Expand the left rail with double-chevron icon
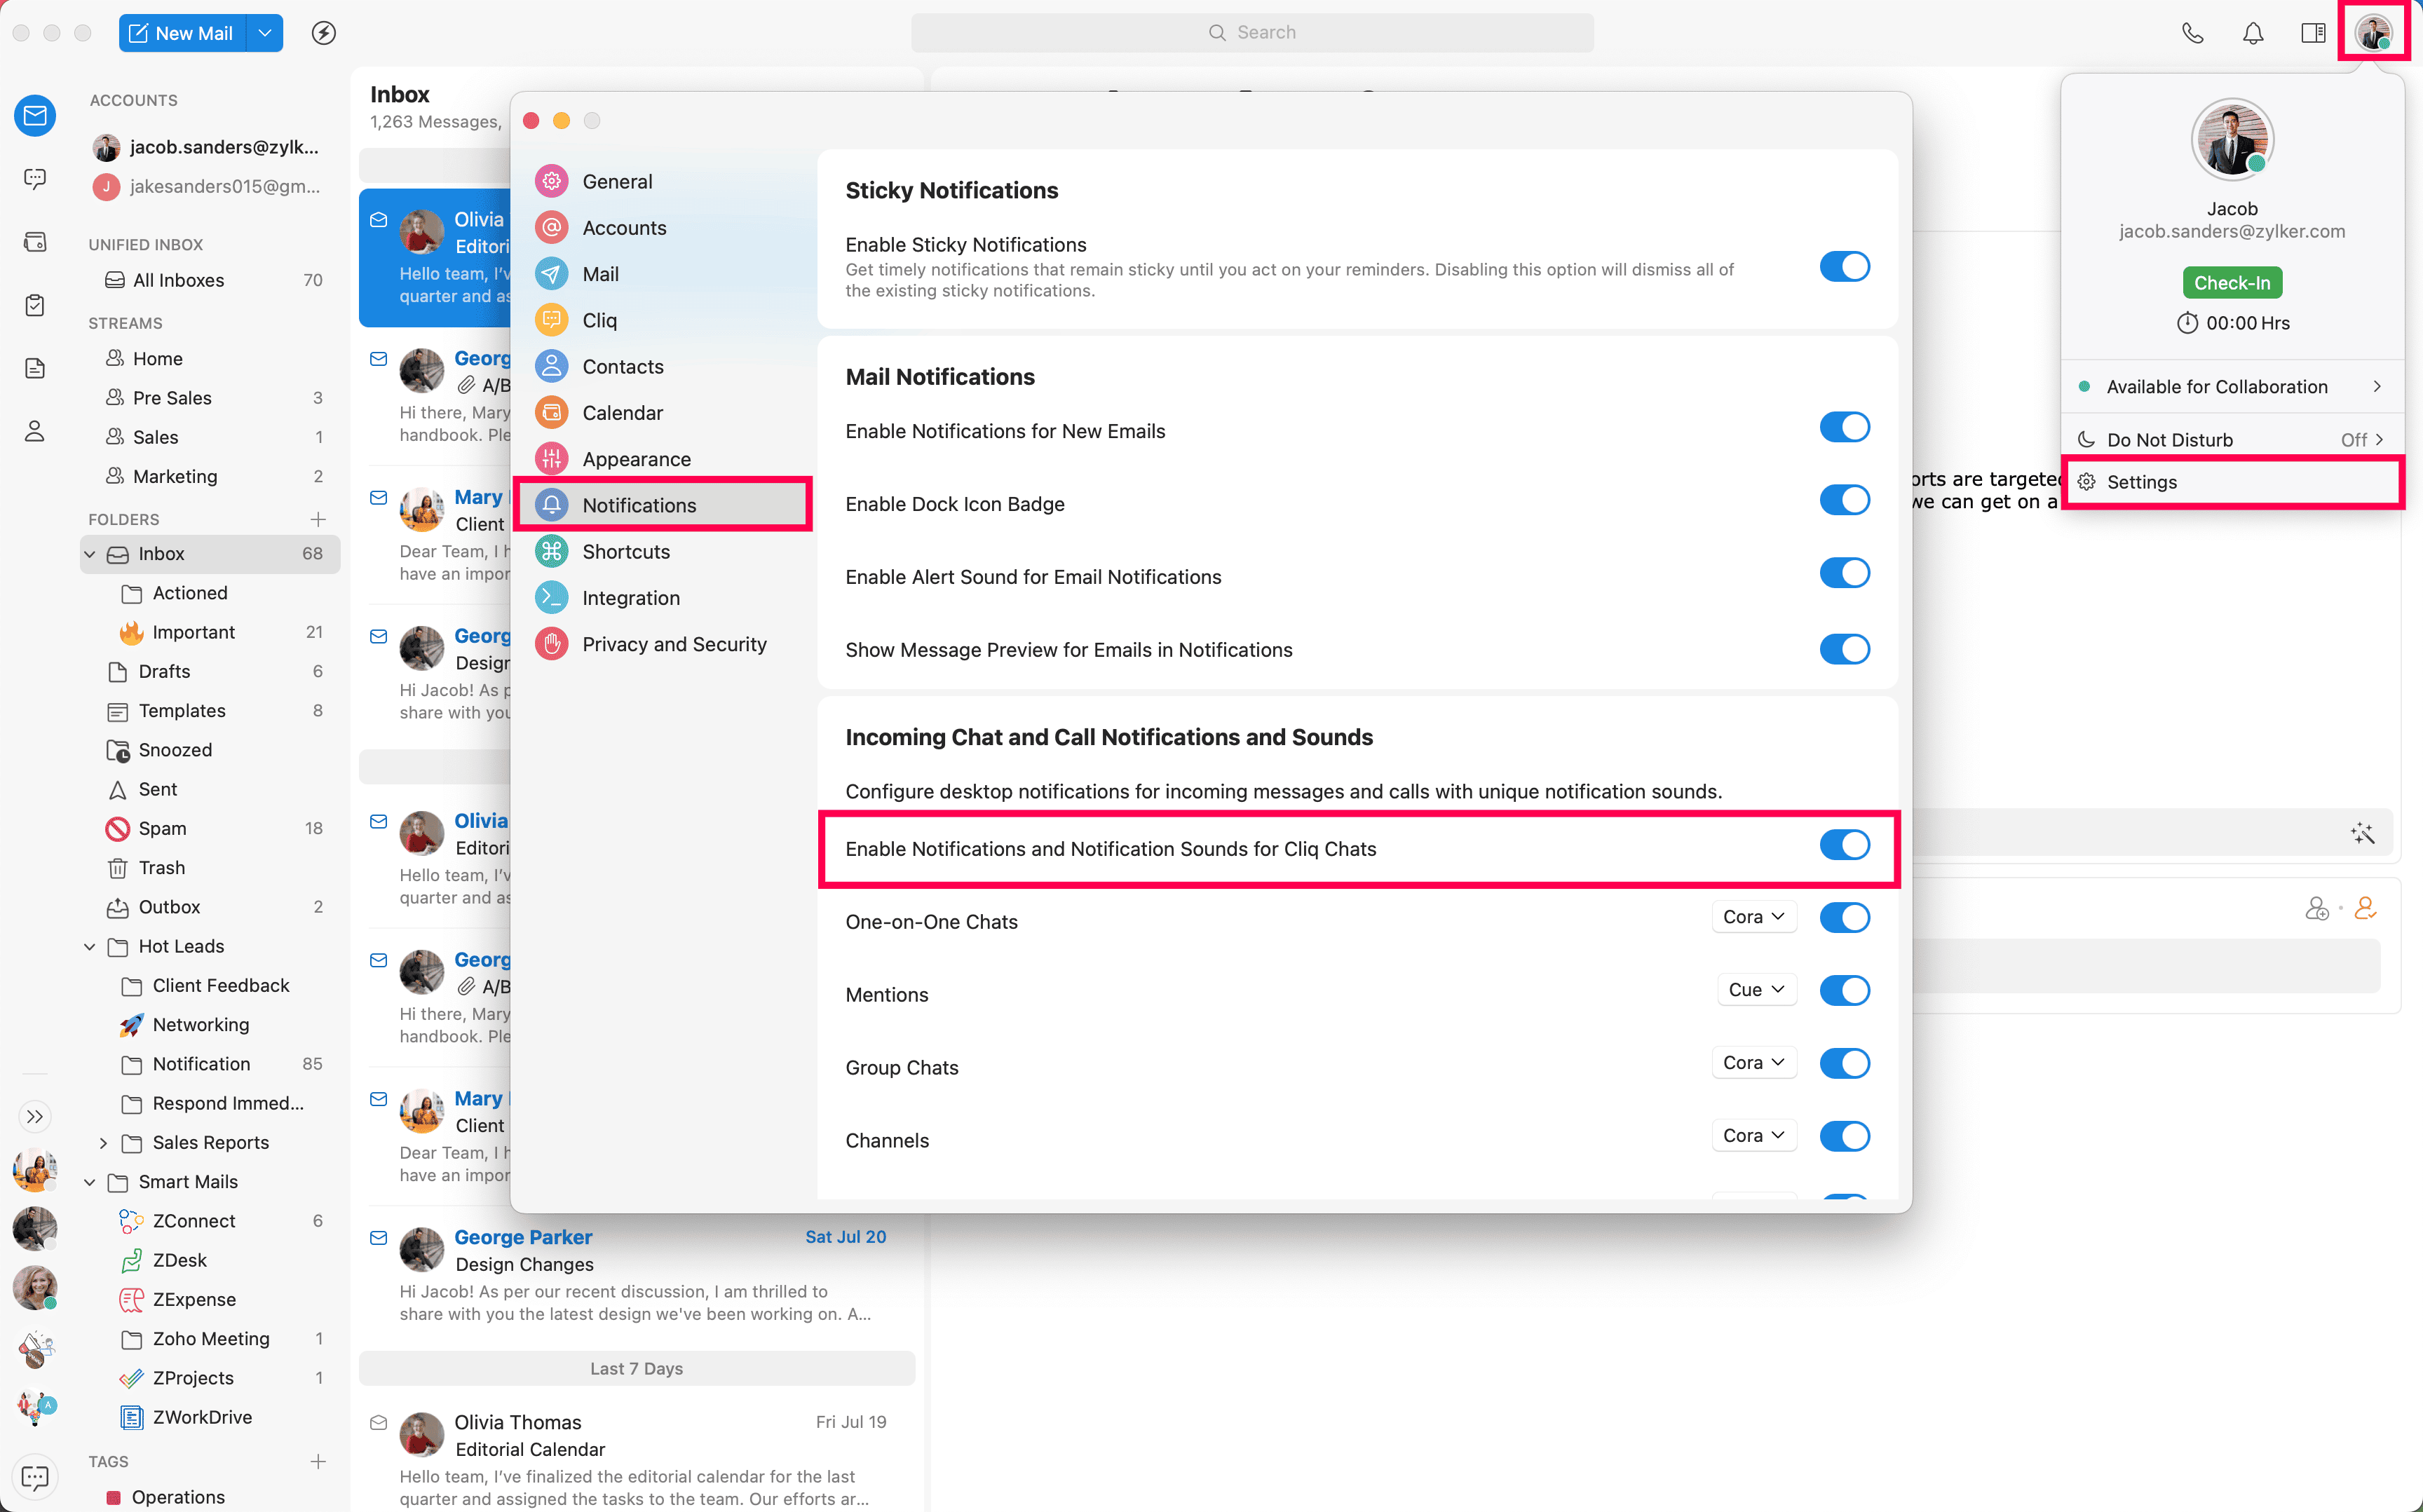 (x=35, y=1116)
